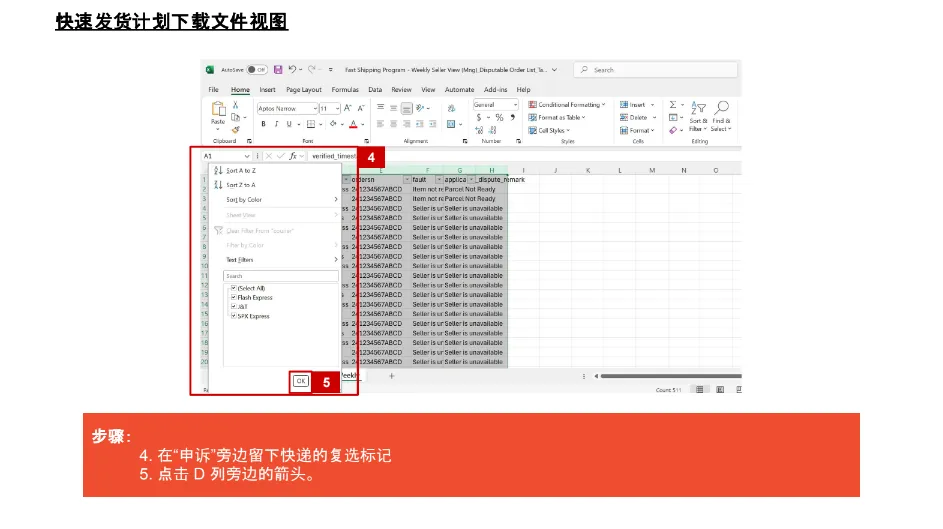Click the filter menu Search field
The width and height of the screenshot is (943, 529).
[x=281, y=276]
